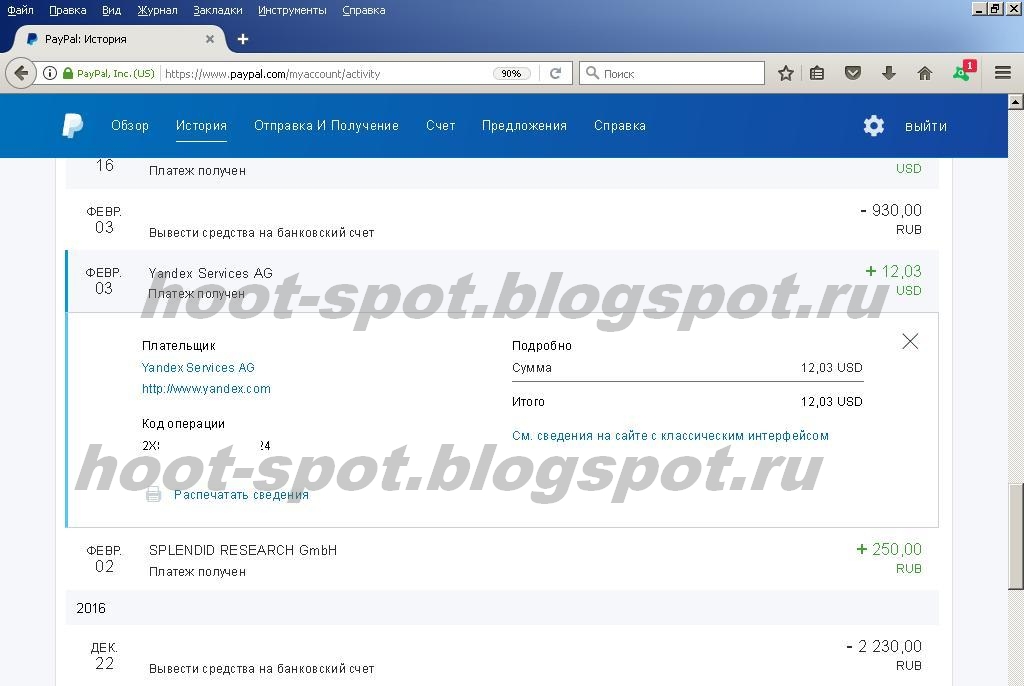Image resolution: width=1024 pixels, height=686 pixels.
Task: Open the Предложения section
Action: click(524, 125)
